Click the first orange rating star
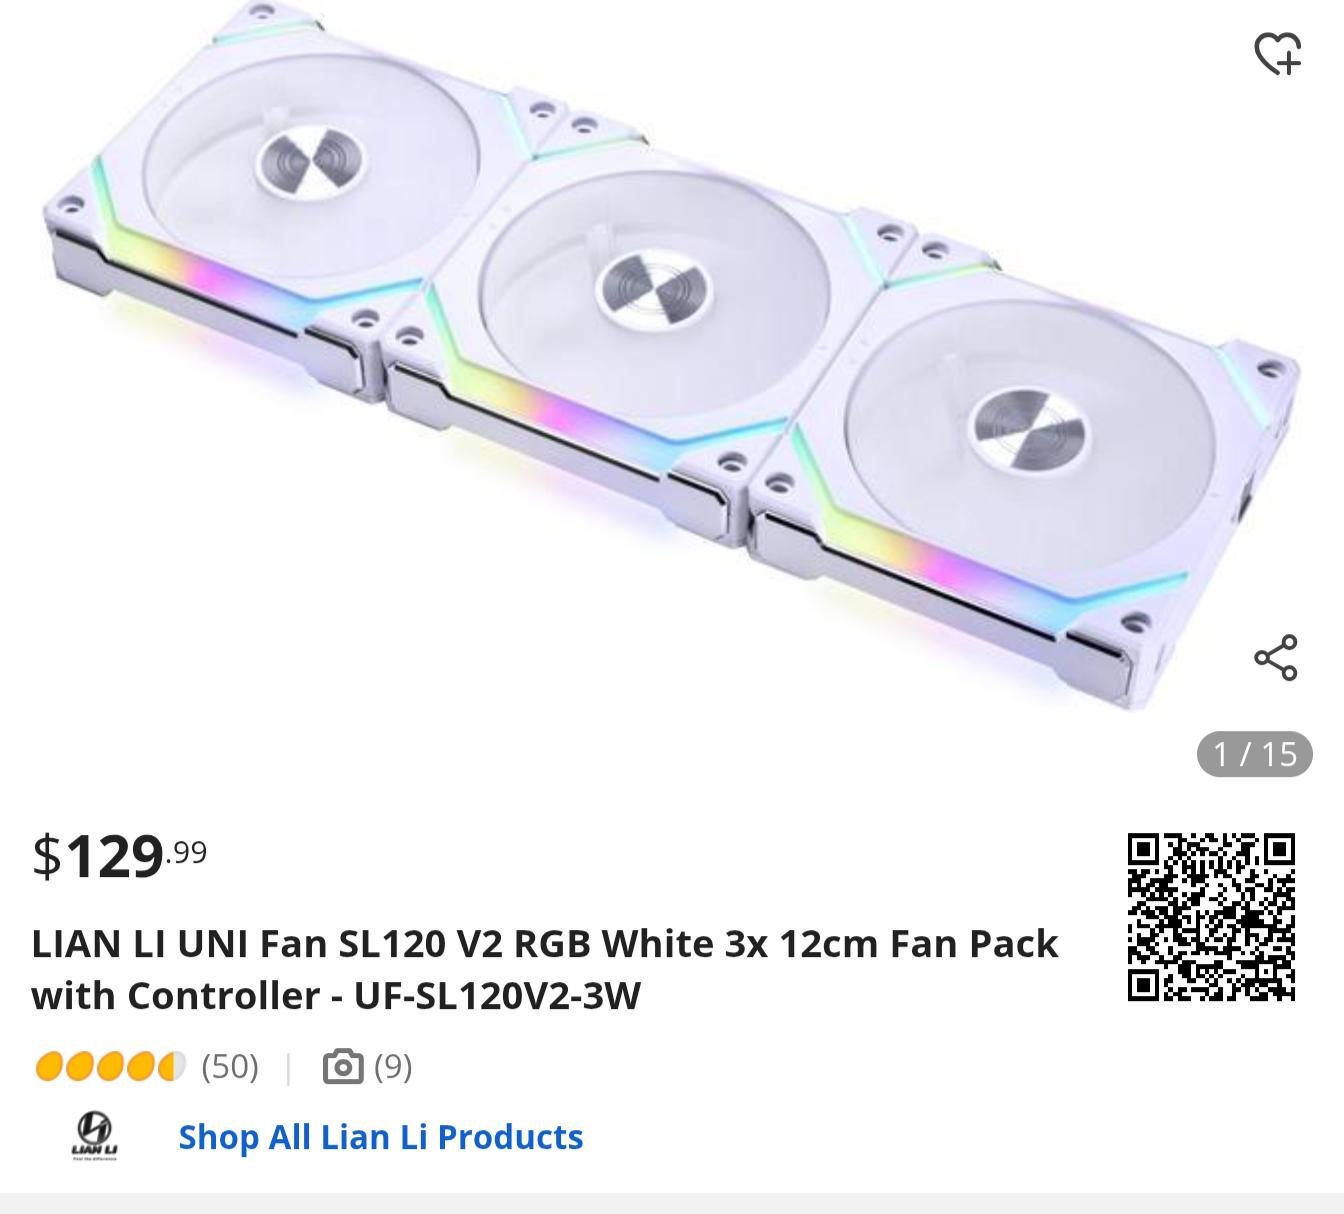The image size is (1344, 1214). point(50,1068)
